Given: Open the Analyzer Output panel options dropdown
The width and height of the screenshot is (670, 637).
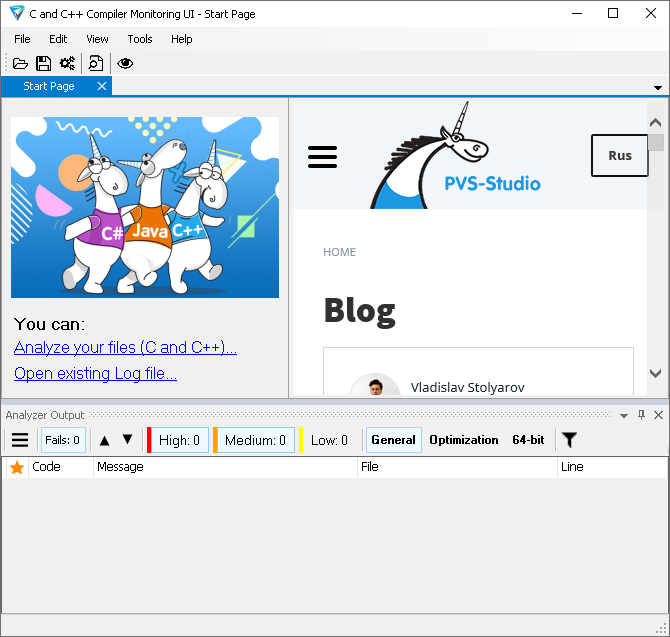Looking at the screenshot, I should click(624, 415).
